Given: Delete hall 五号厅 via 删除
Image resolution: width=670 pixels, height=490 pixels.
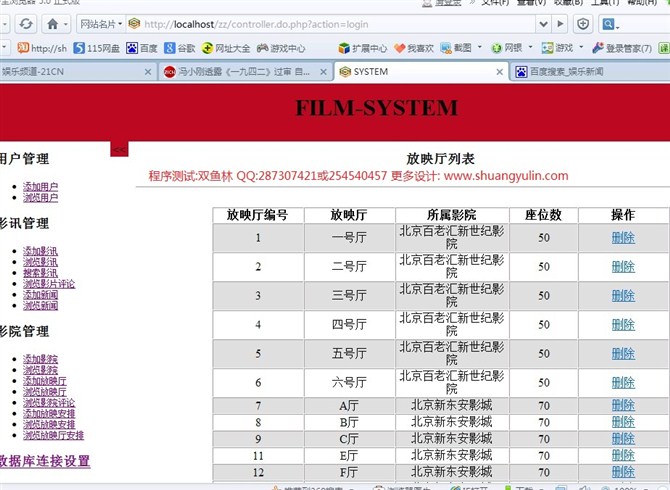Looking at the screenshot, I should (x=623, y=354).
